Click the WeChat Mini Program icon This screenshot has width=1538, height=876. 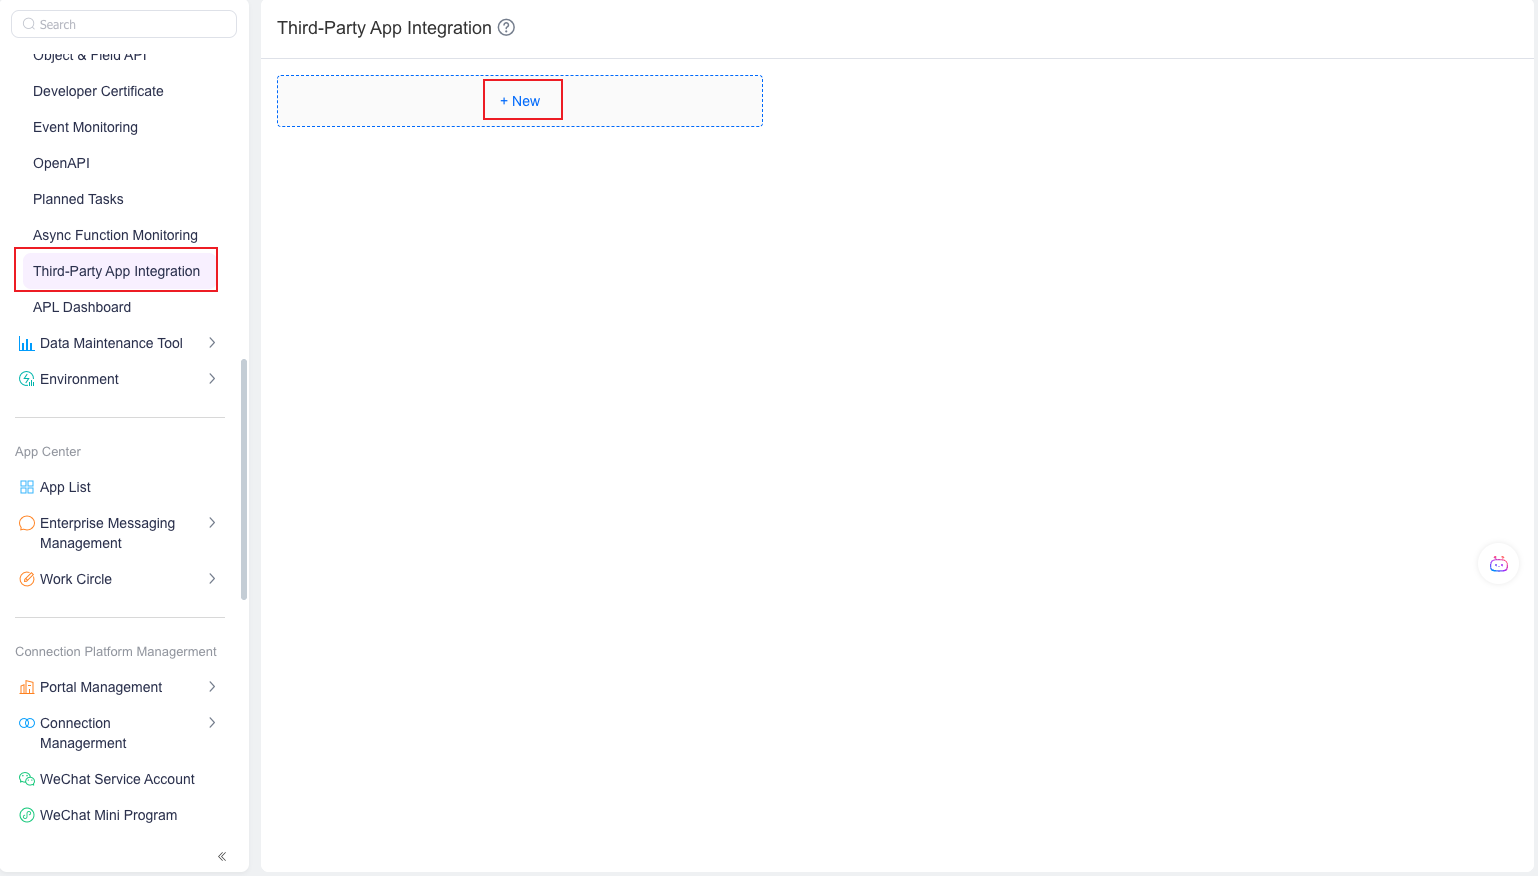tap(26, 815)
